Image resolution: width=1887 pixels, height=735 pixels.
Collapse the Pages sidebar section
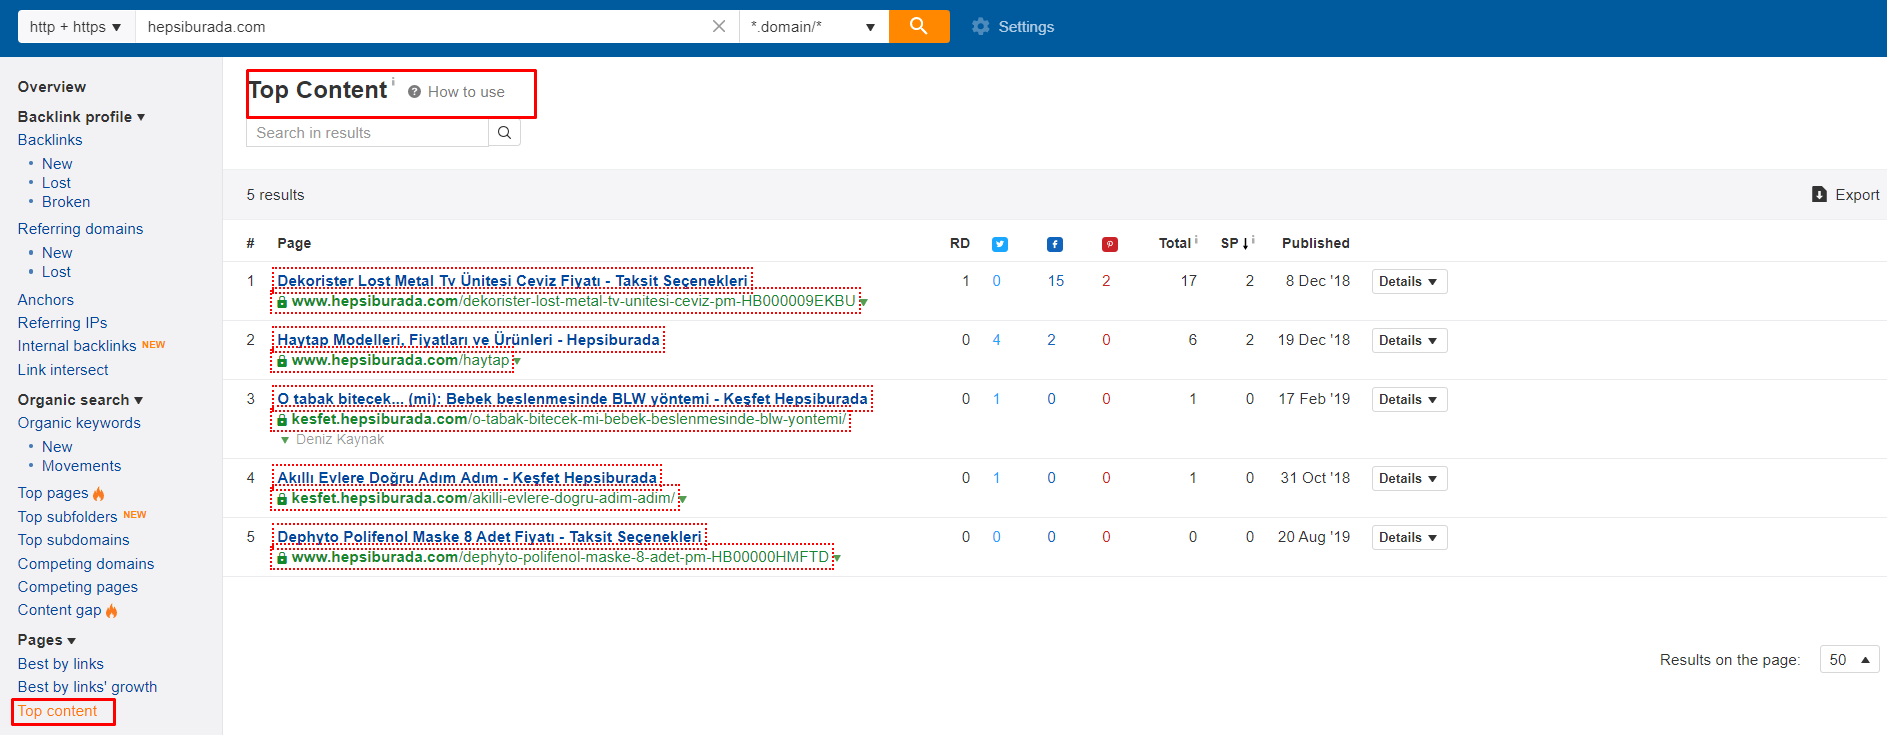[x=47, y=640]
